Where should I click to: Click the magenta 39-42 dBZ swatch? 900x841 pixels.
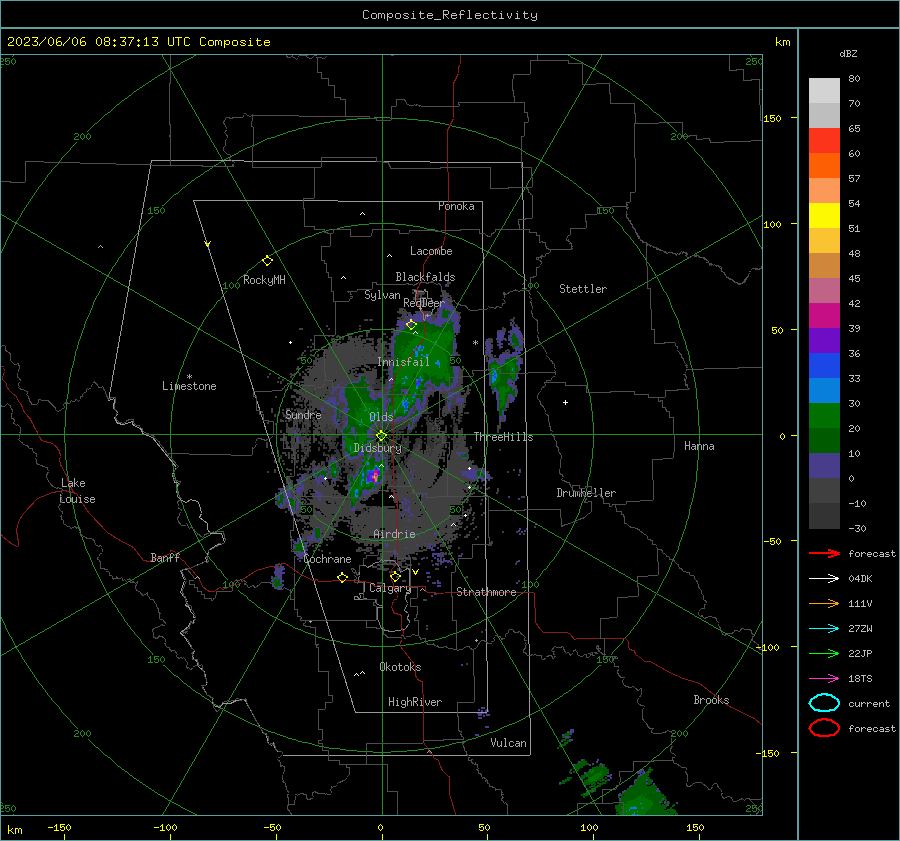coord(824,315)
